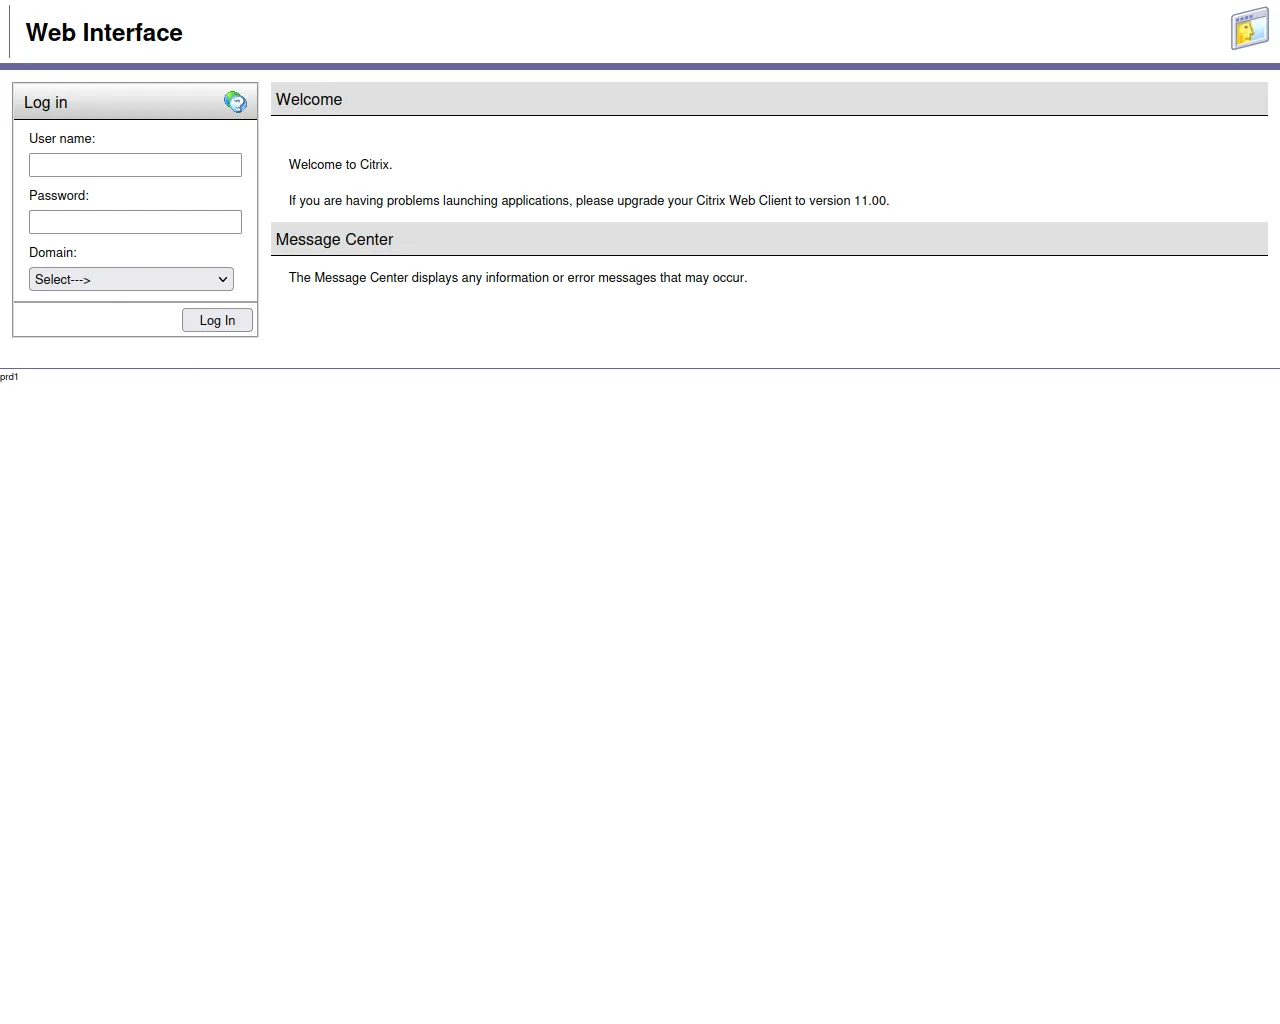Click the 'prd1' footer text

coord(9,377)
